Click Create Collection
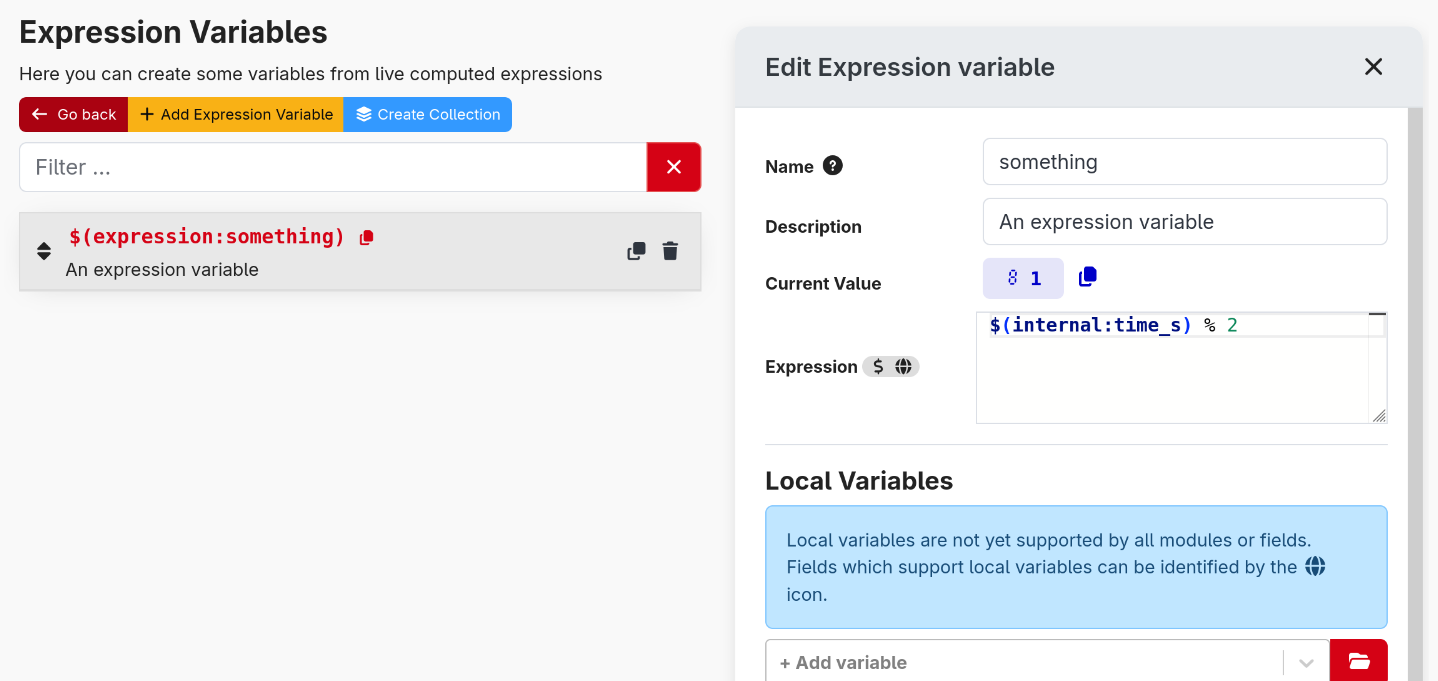 pyautogui.click(x=427, y=114)
